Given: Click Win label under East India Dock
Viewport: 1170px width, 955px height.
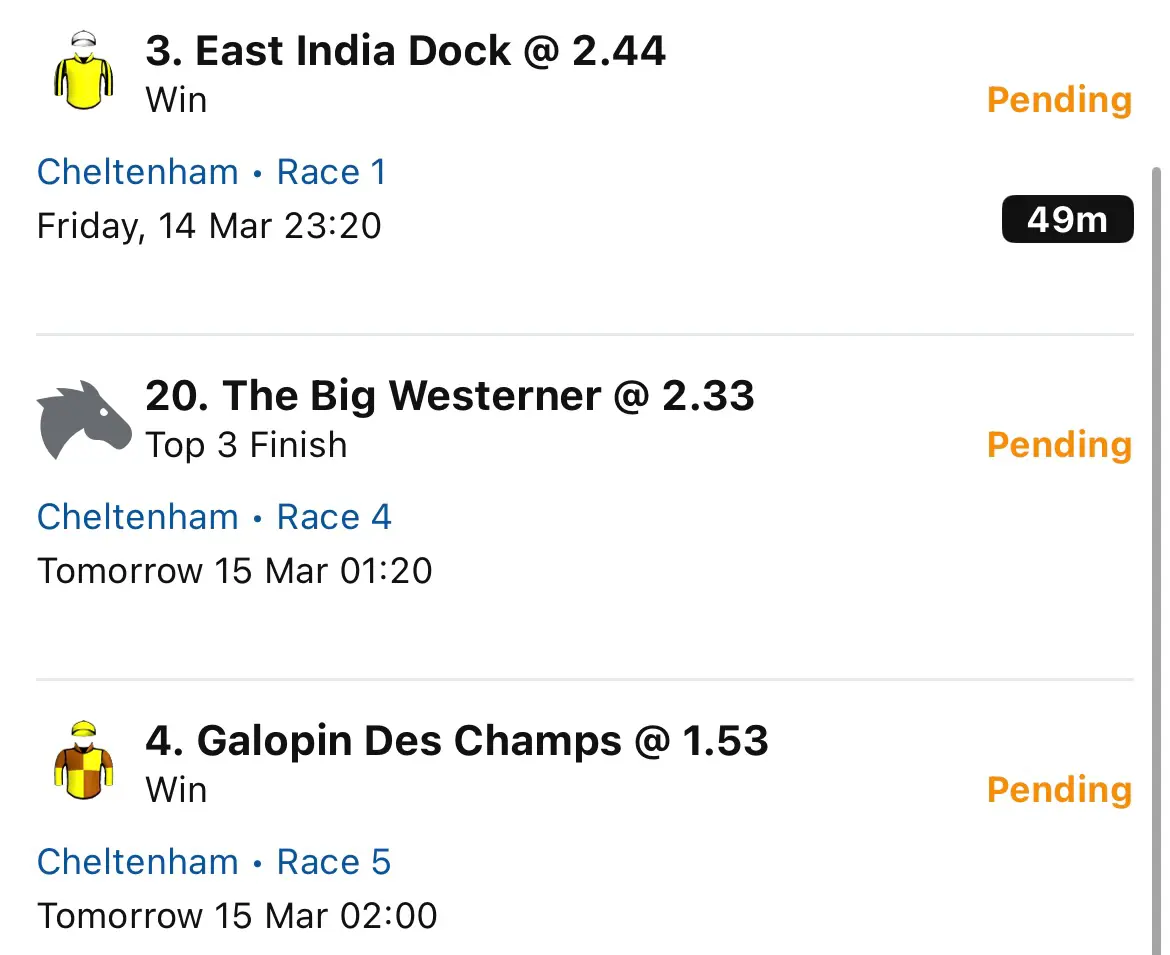Looking at the screenshot, I should 176,100.
